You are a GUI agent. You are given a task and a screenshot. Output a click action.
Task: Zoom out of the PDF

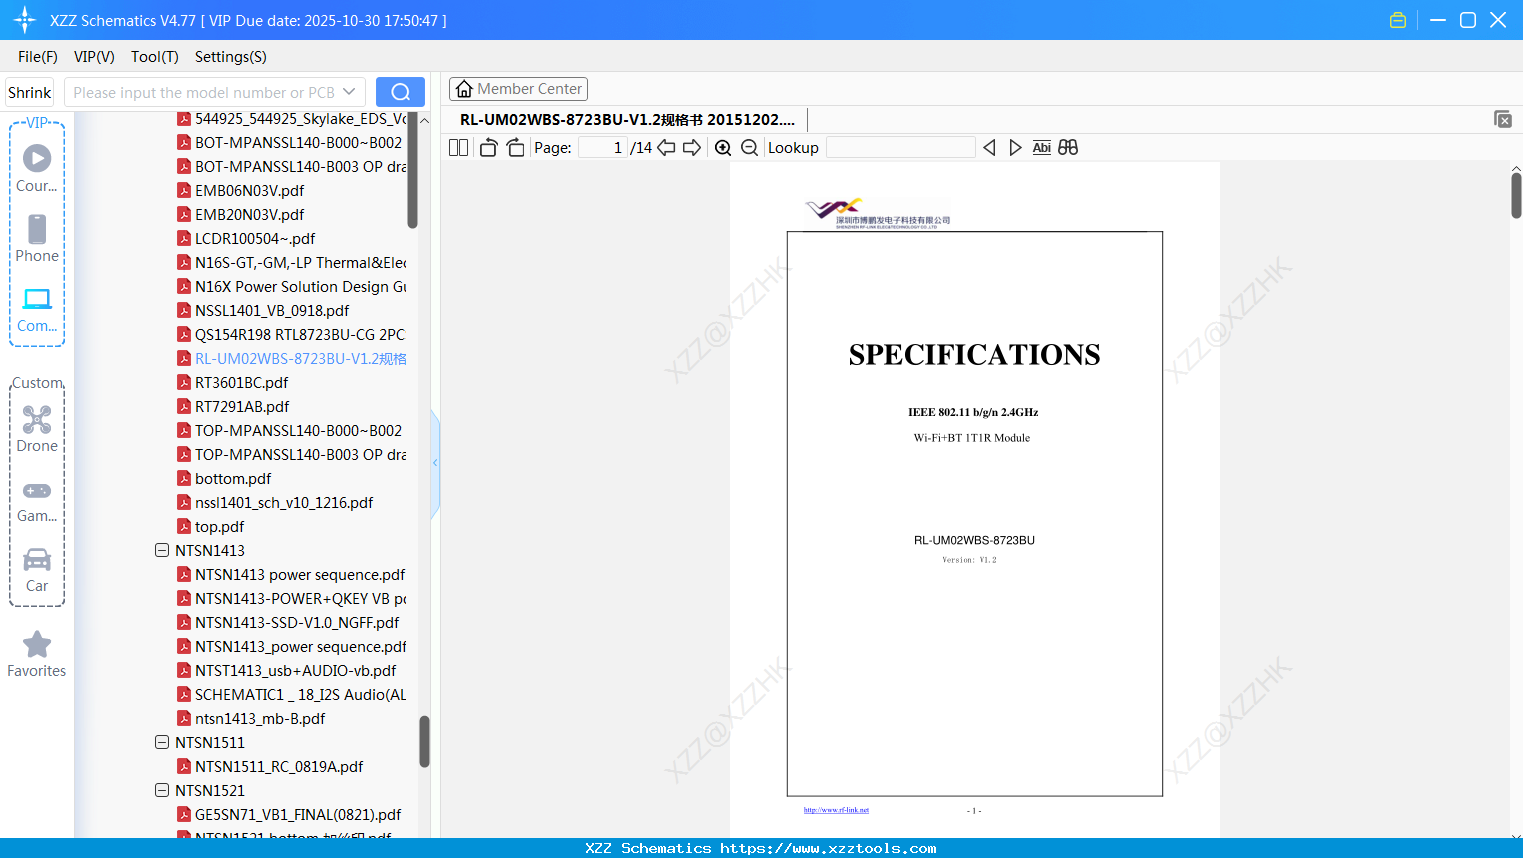pos(749,148)
